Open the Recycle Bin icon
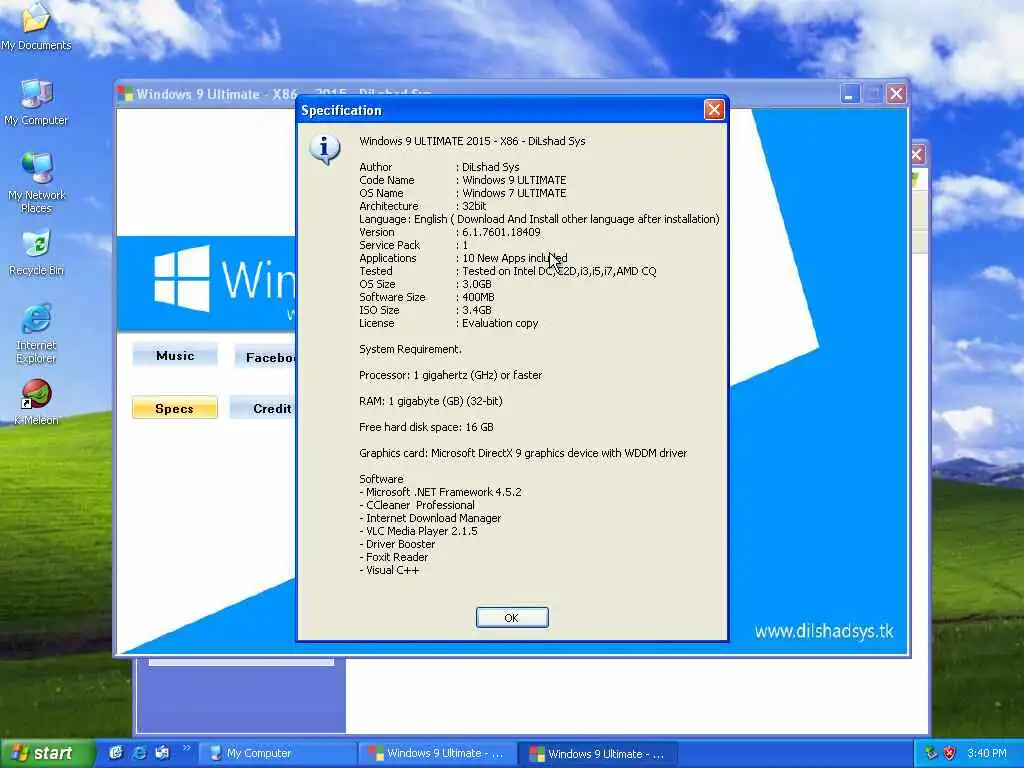The image size is (1024, 768). point(36,252)
